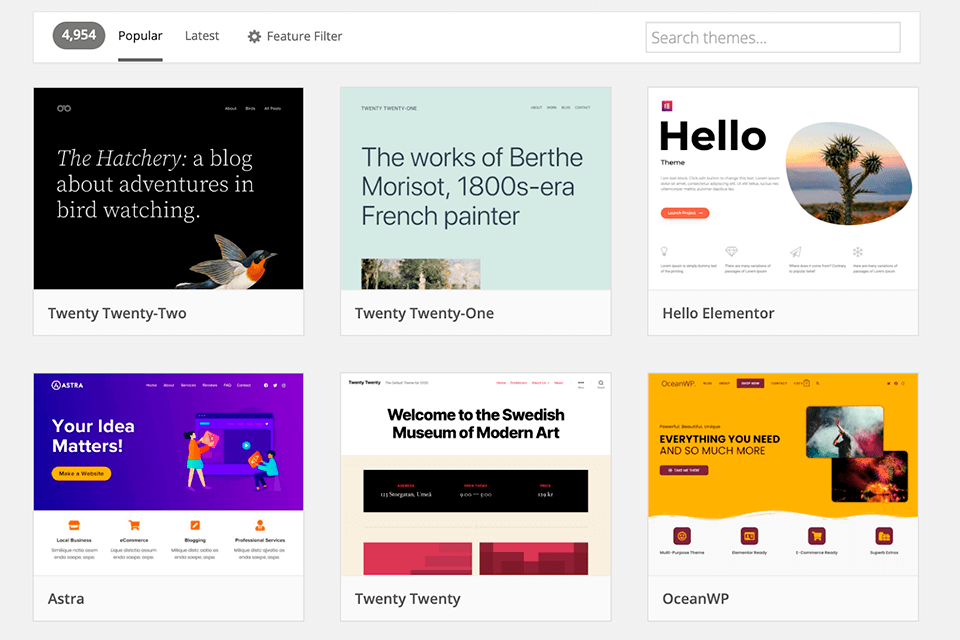
Task: Click the Twenty Twenty-Two theme name
Action: (x=117, y=313)
